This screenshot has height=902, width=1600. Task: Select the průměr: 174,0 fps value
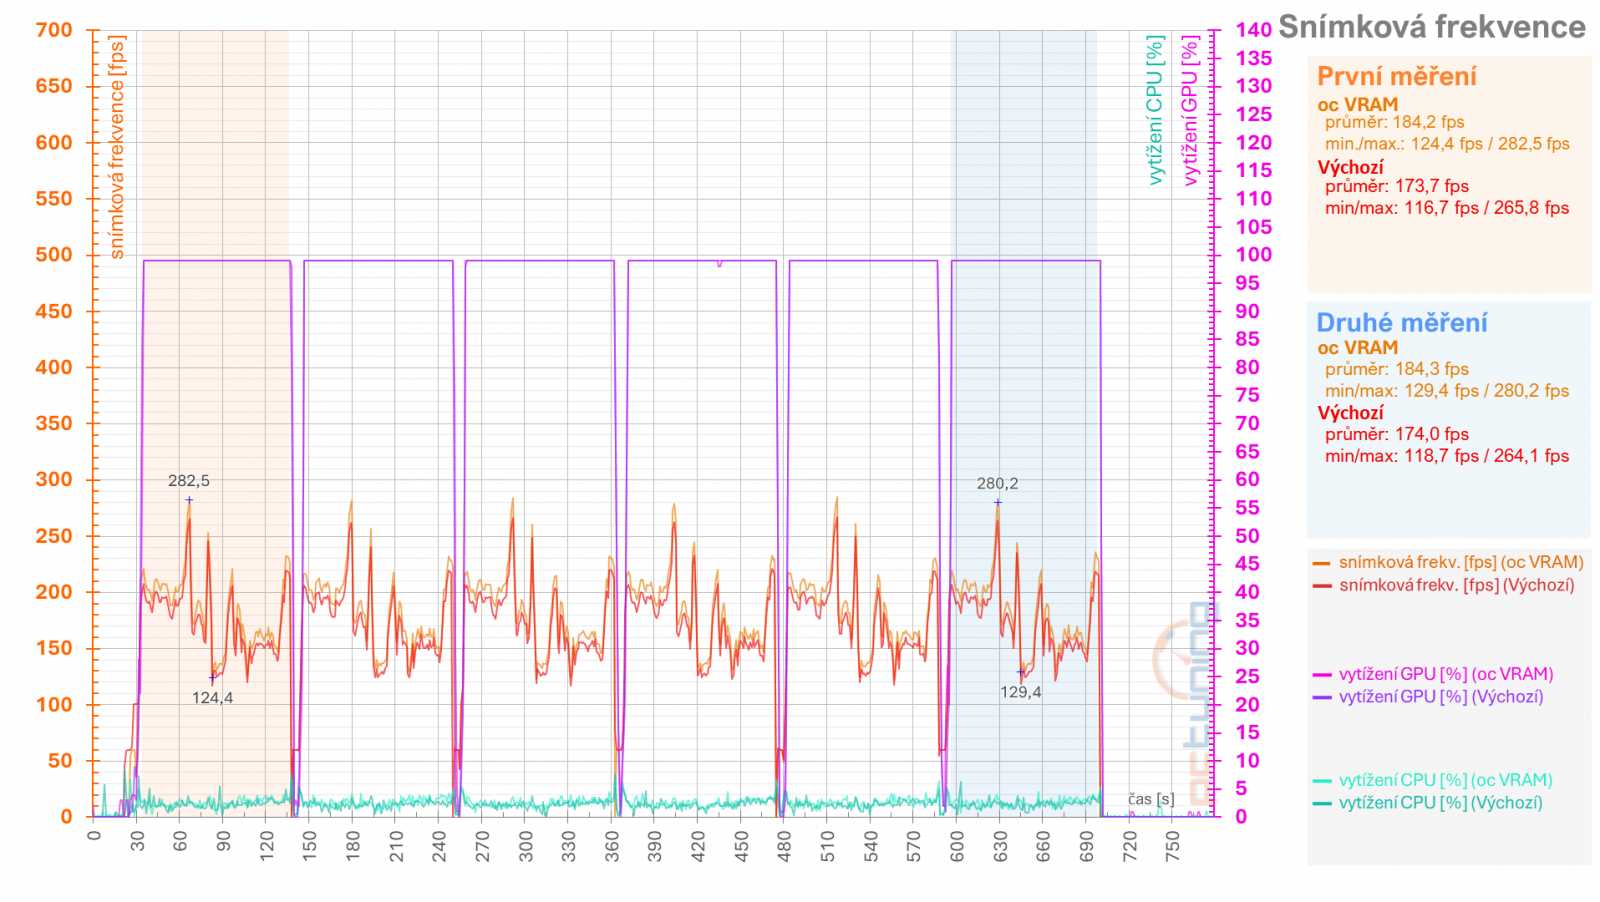click(1396, 434)
